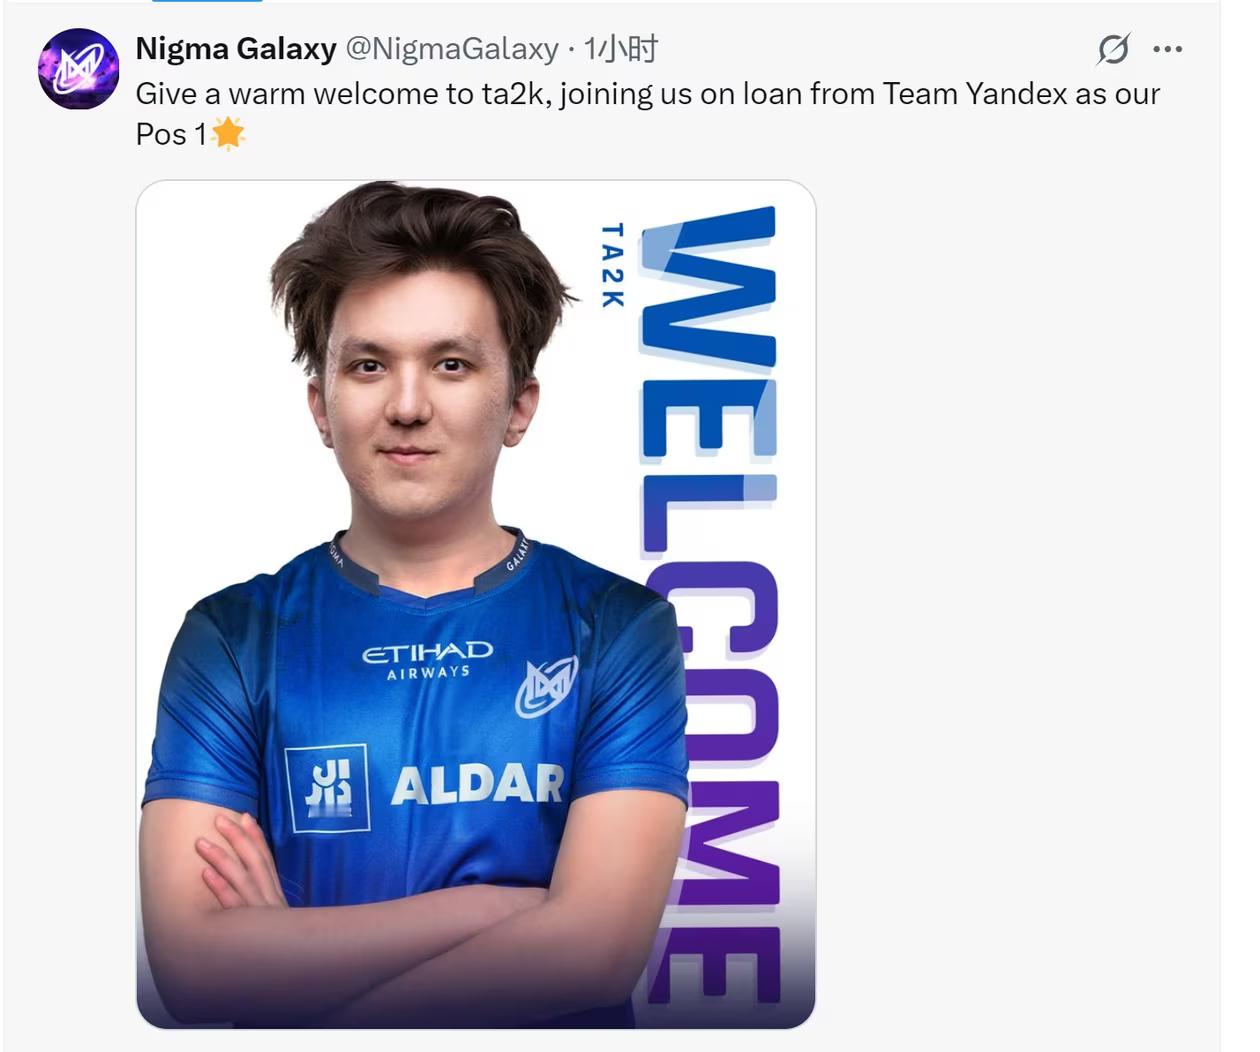Viewport: 1260px width, 1052px height.
Task: Click the TA2K label in the image
Action: coord(612,265)
